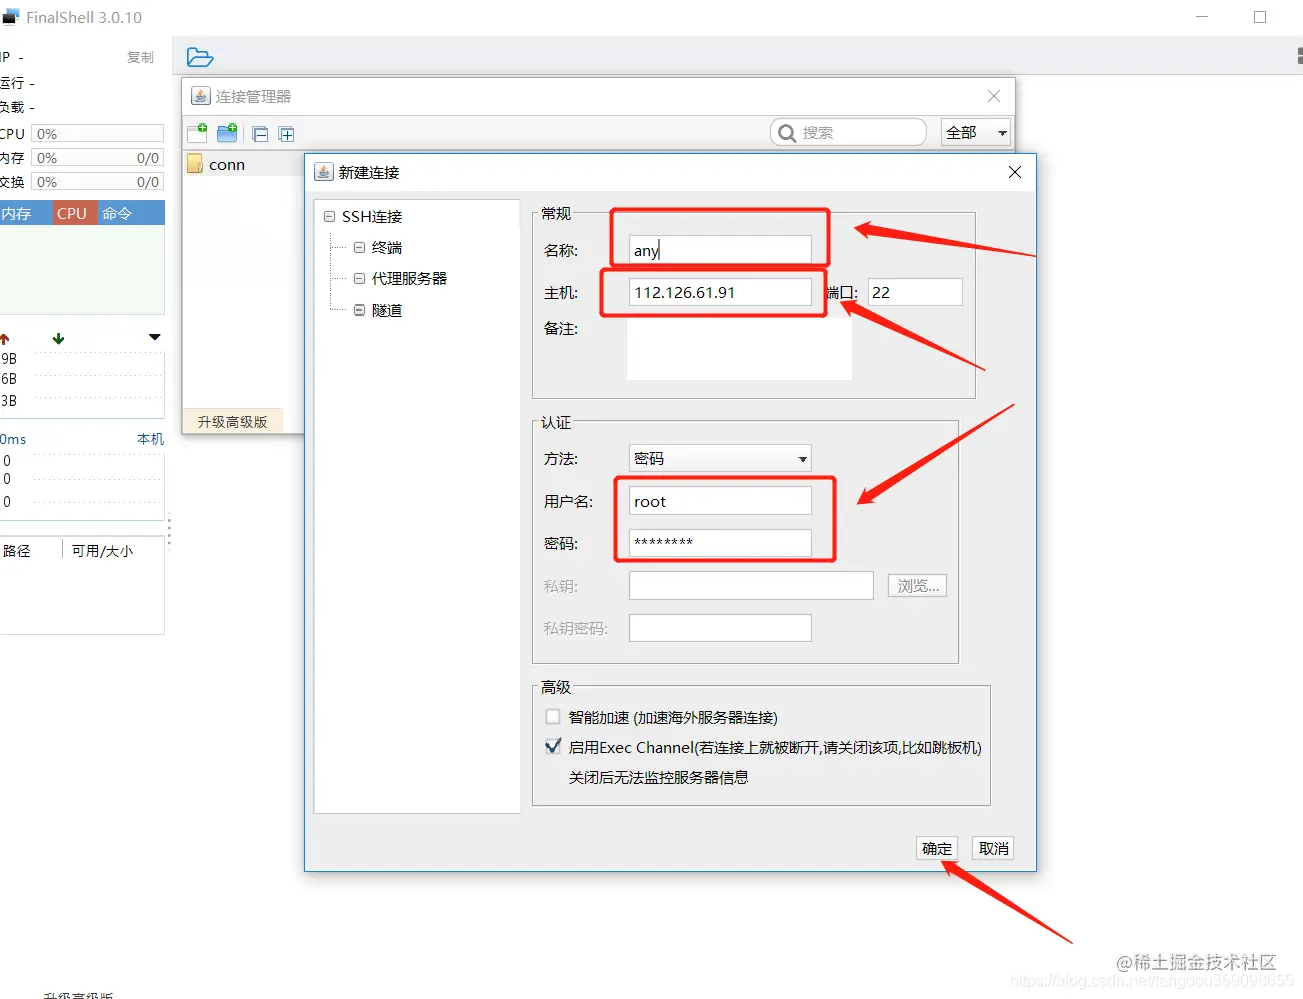Click the 搜索 search box
Image resolution: width=1303 pixels, height=999 pixels.
click(848, 132)
